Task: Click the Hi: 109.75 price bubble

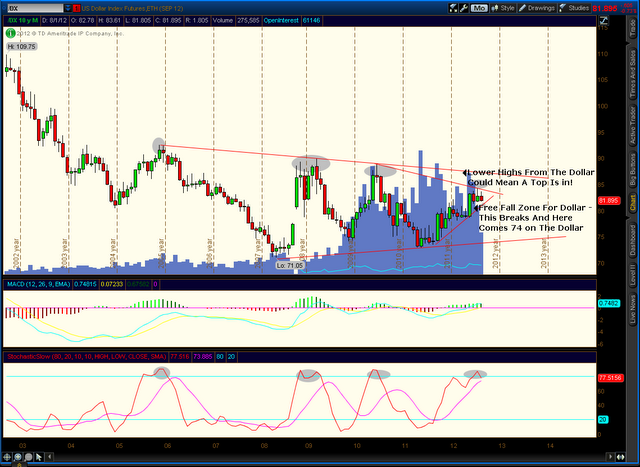Action: [x=22, y=47]
